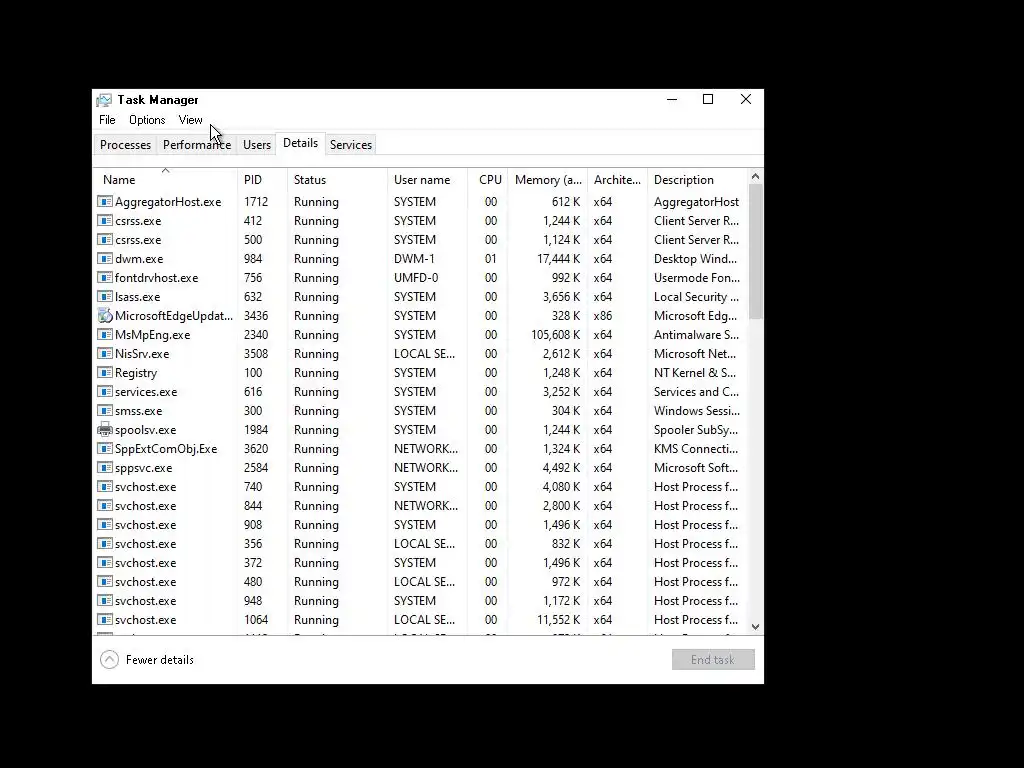The height and width of the screenshot is (768, 1024).
Task: Click the NT Kernel & S... description
Action: tap(695, 373)
